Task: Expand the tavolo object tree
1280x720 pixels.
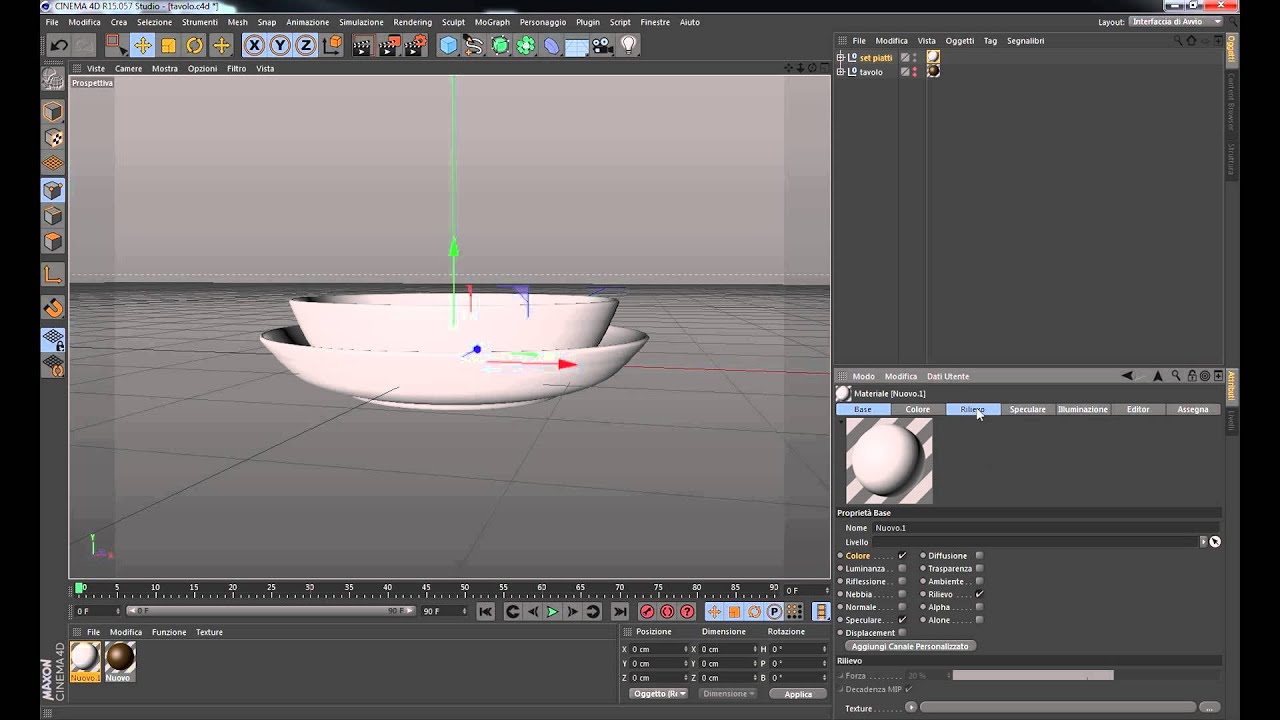Action: click(x=841, y=72)
